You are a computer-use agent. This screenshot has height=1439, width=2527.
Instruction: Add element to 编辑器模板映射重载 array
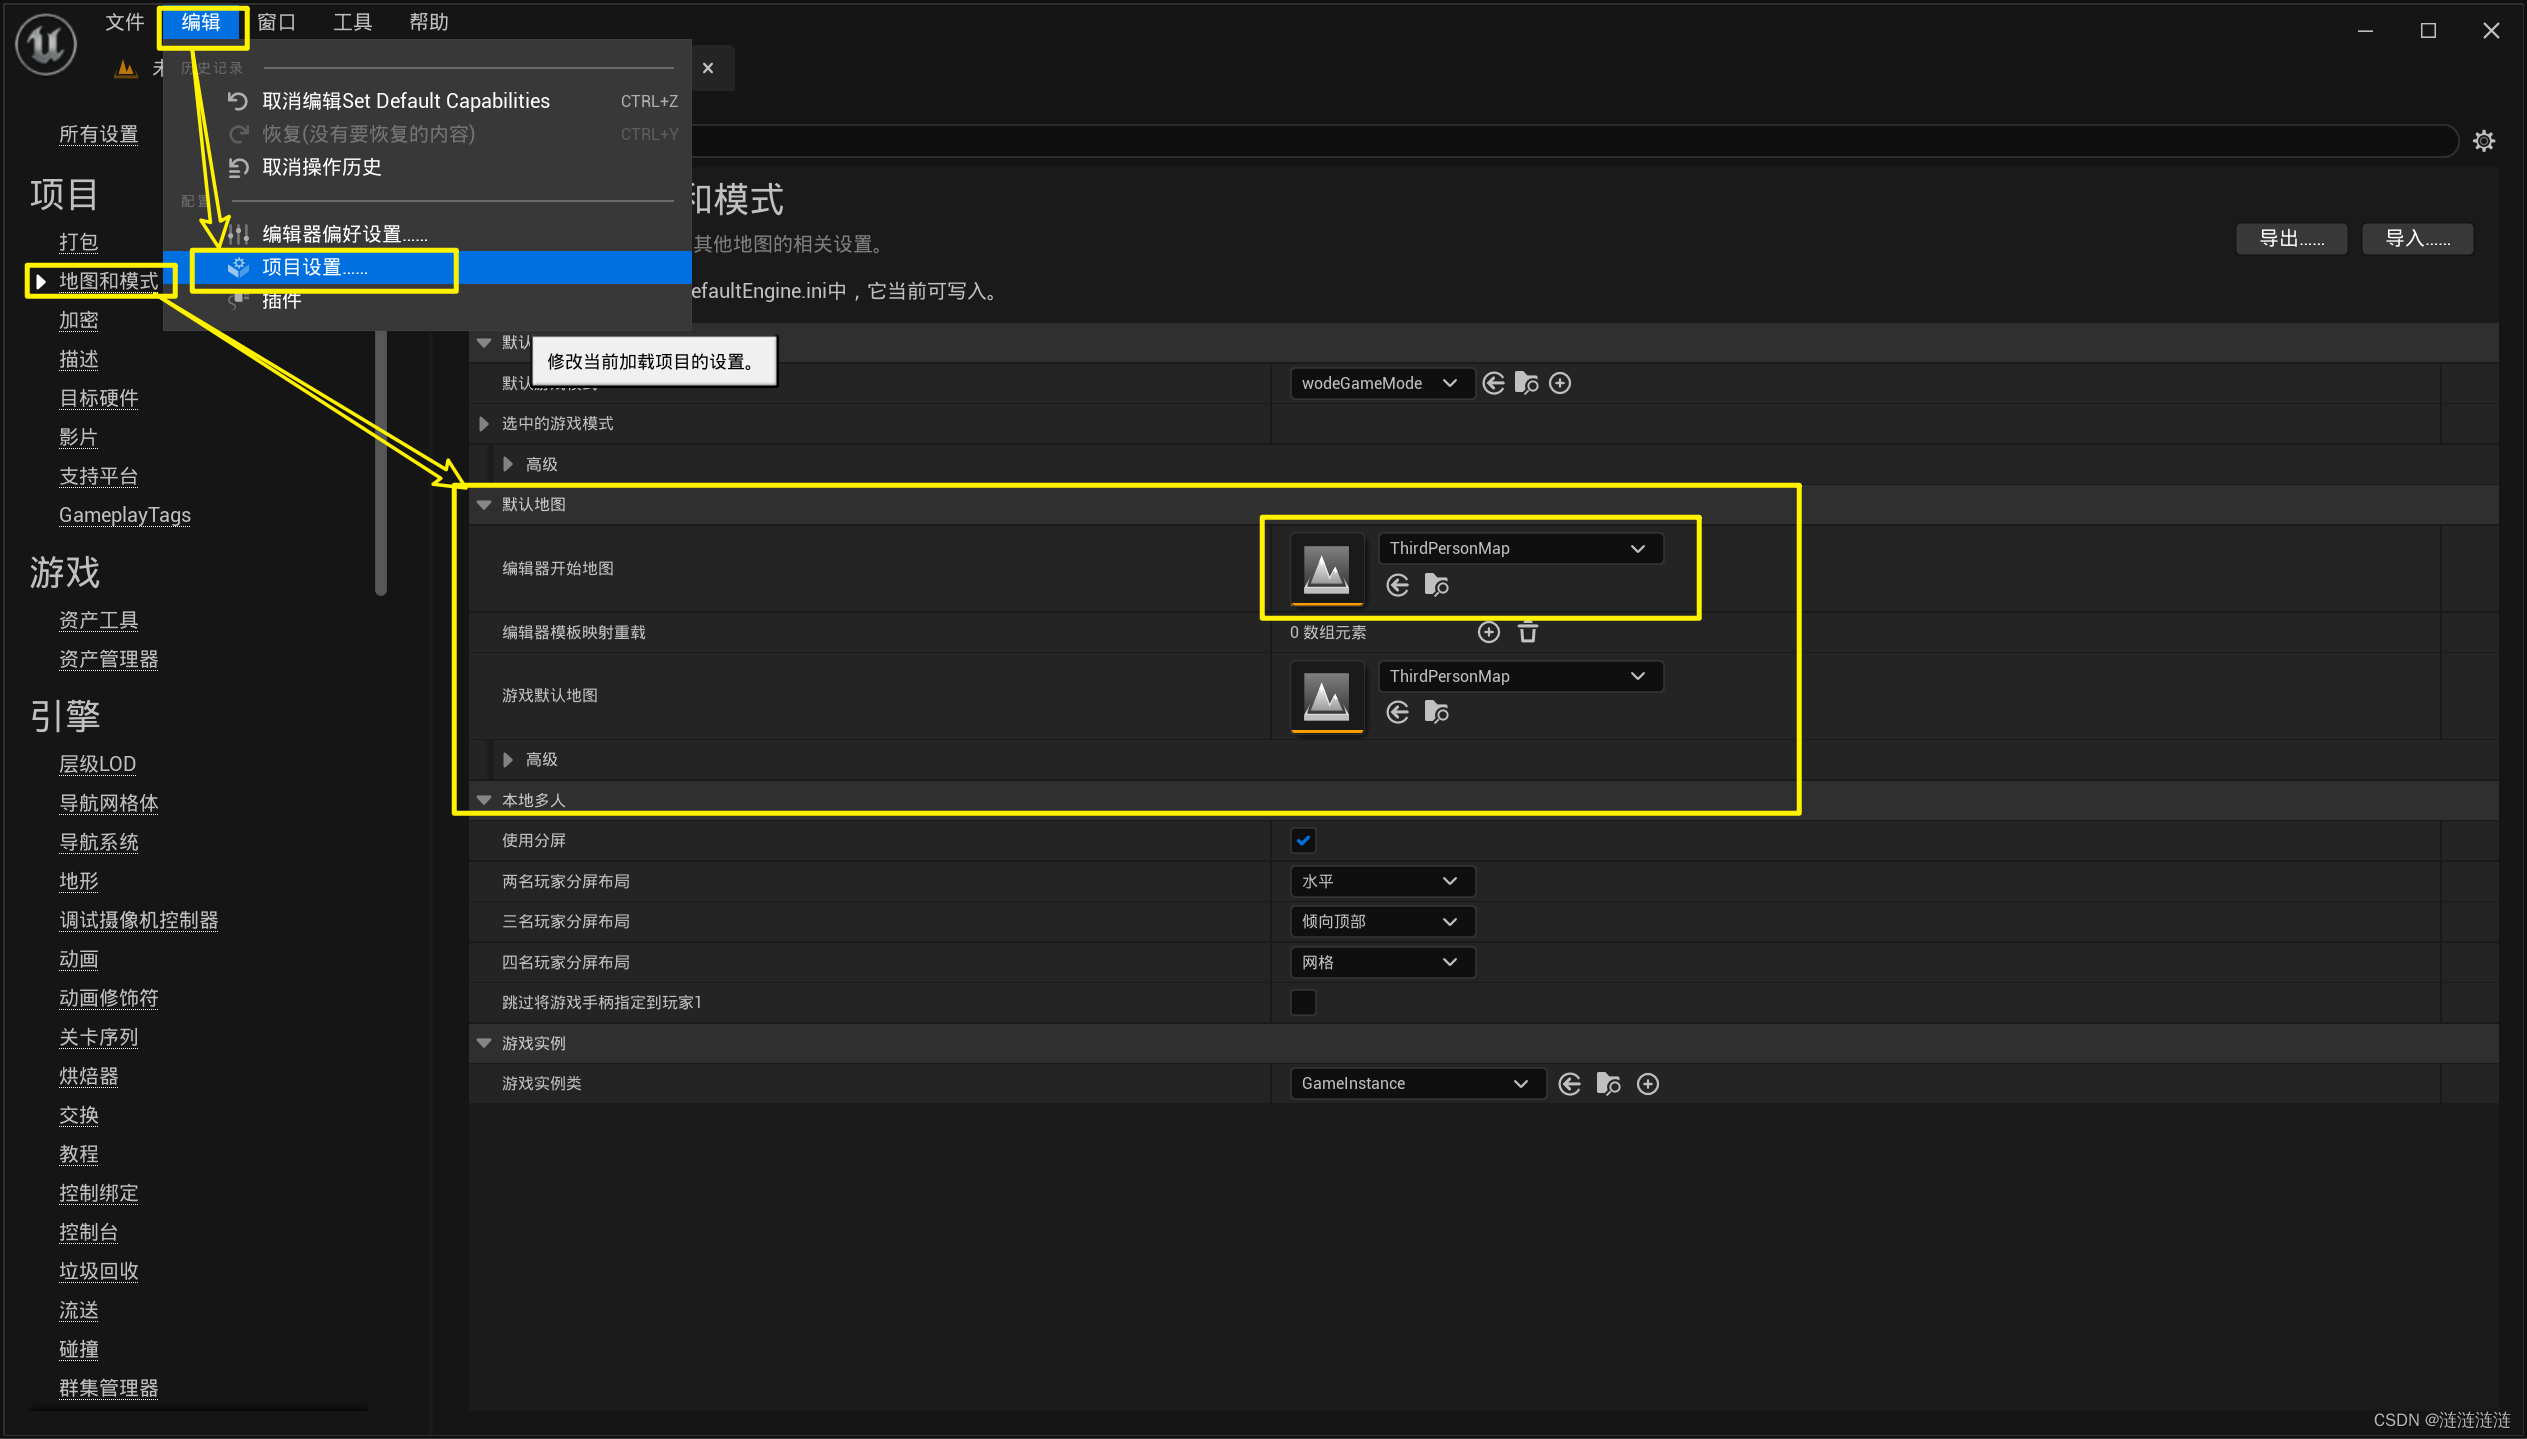point(1489,632)
